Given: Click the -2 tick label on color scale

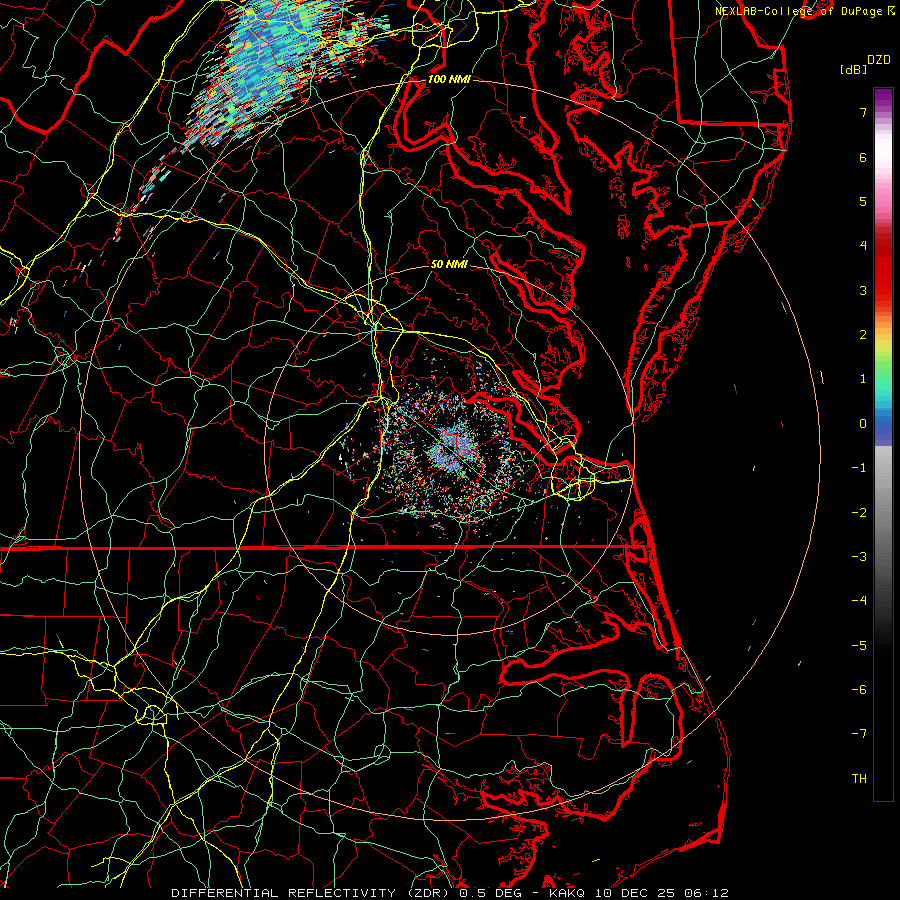Looking at the screenshot, I should coord(859,513).
